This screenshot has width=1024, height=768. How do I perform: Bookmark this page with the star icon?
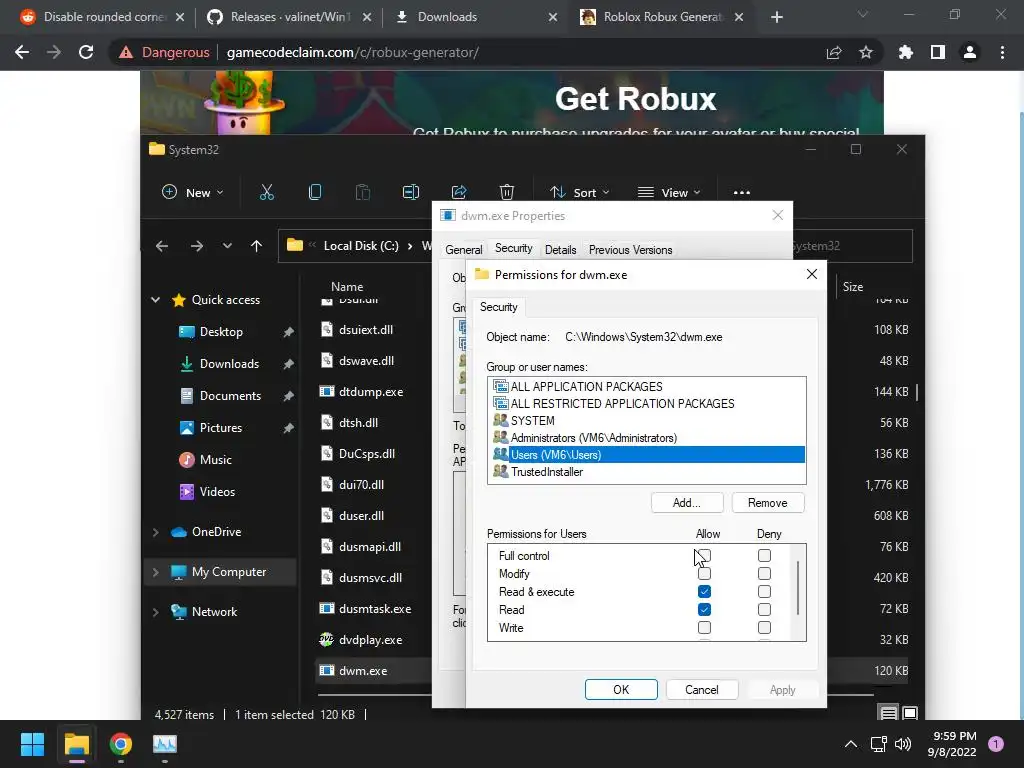pos(866,52)
